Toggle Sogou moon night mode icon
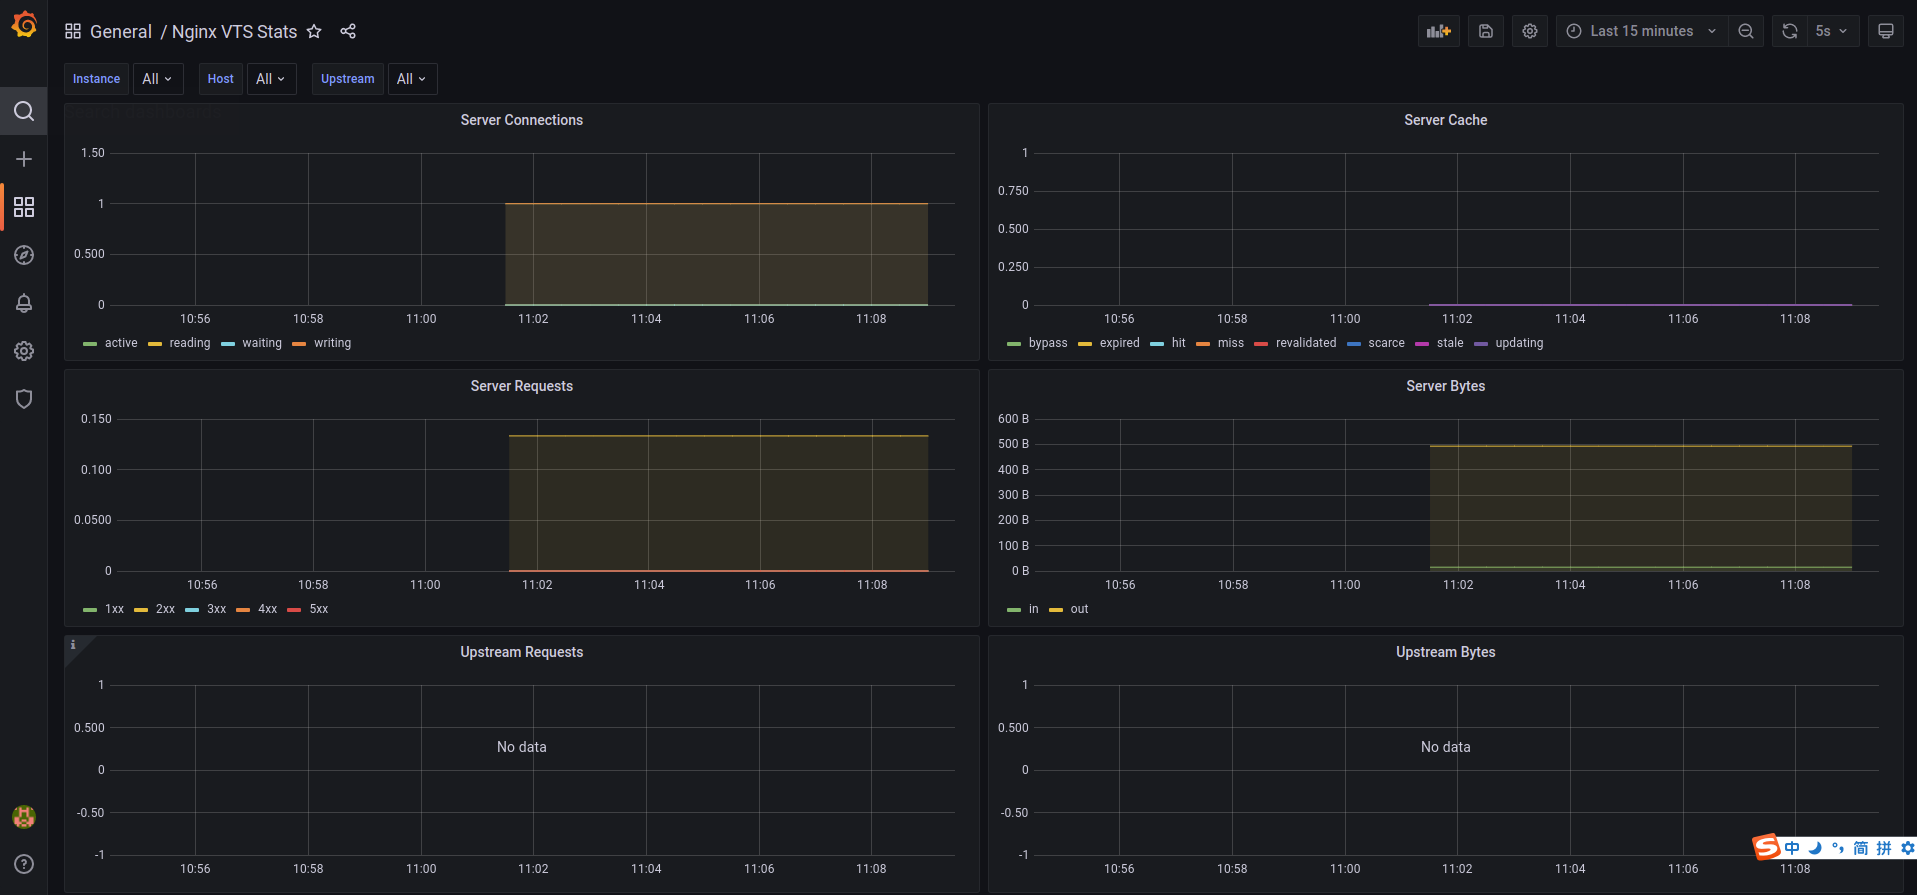The height and width of the screenshot is (895, 1917). coord(1815,848)
